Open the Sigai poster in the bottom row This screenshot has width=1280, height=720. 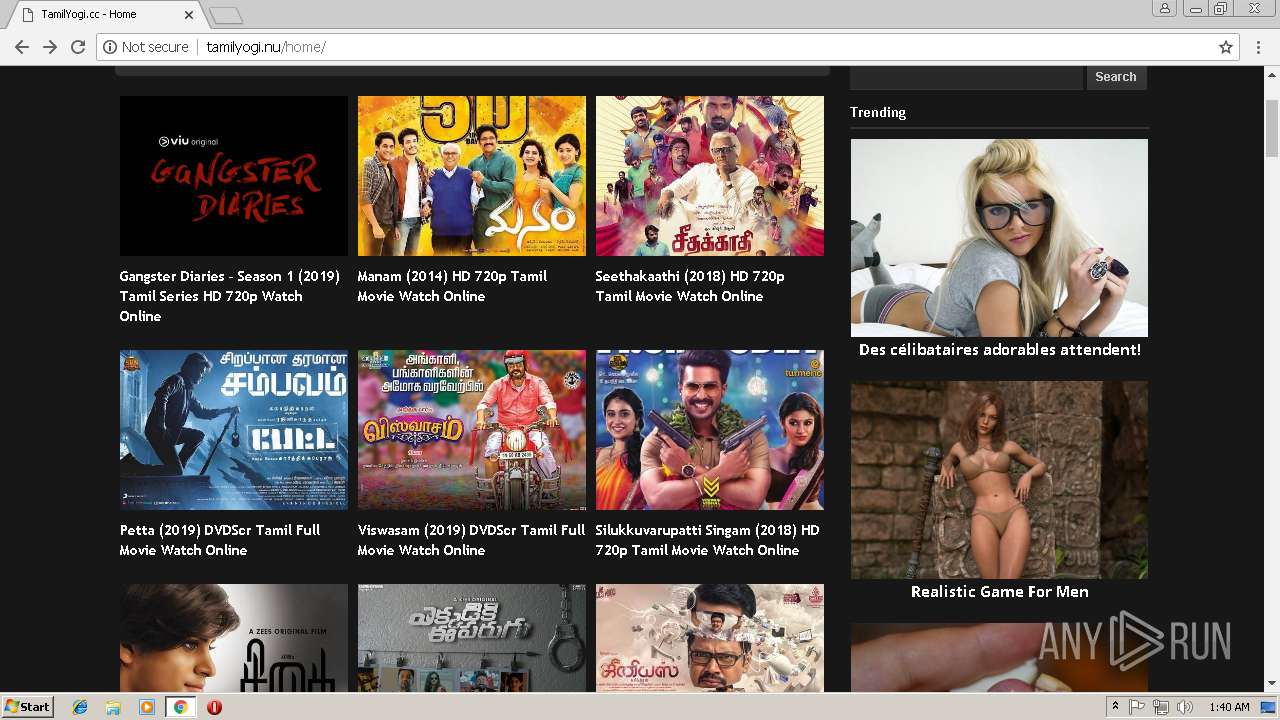click(234, 638)
